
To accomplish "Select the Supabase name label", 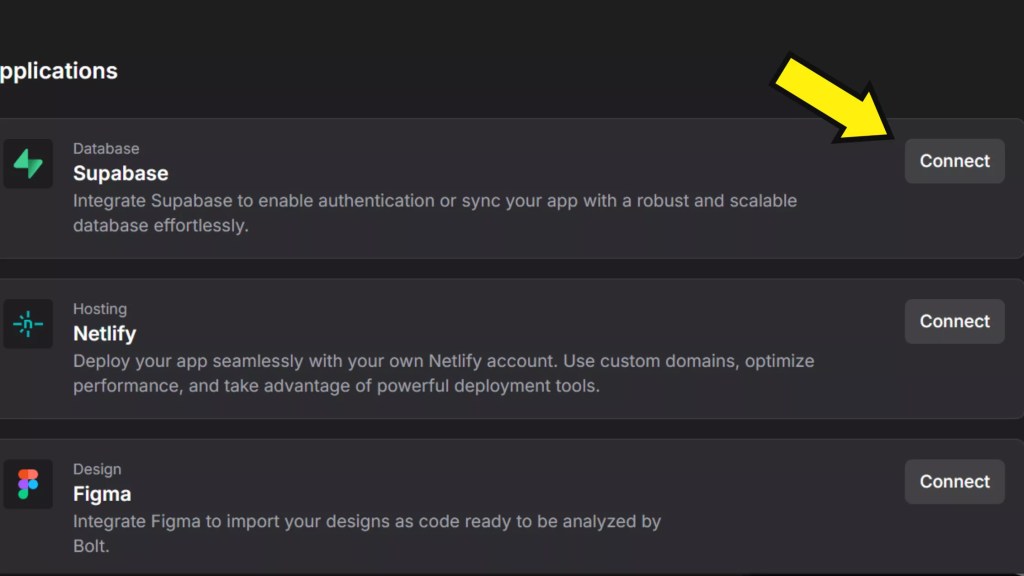I will [x=120, y=173].
